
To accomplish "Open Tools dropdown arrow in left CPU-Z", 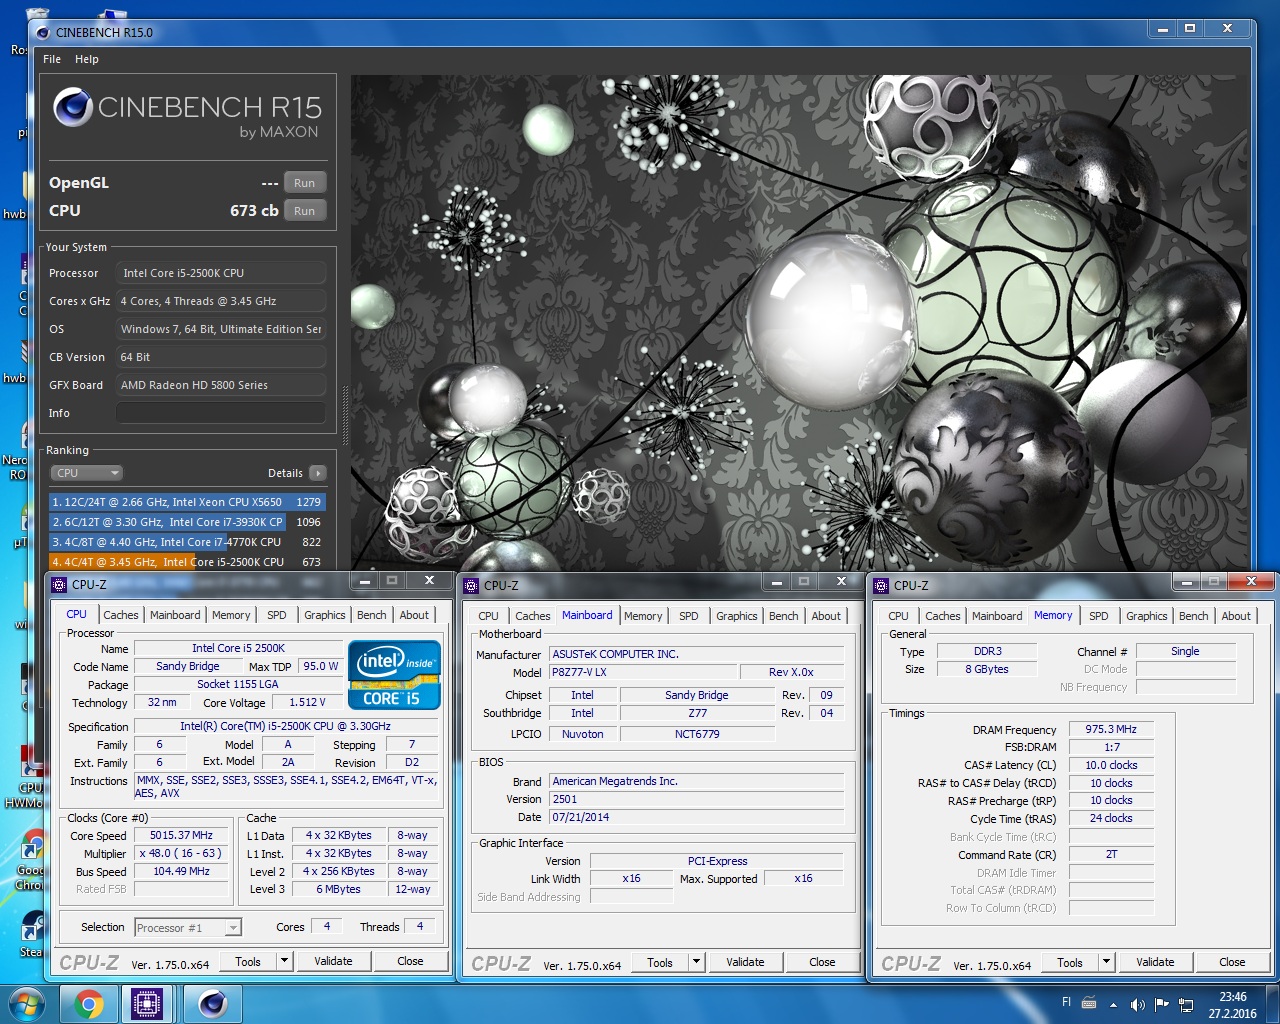I will (285, 962).
